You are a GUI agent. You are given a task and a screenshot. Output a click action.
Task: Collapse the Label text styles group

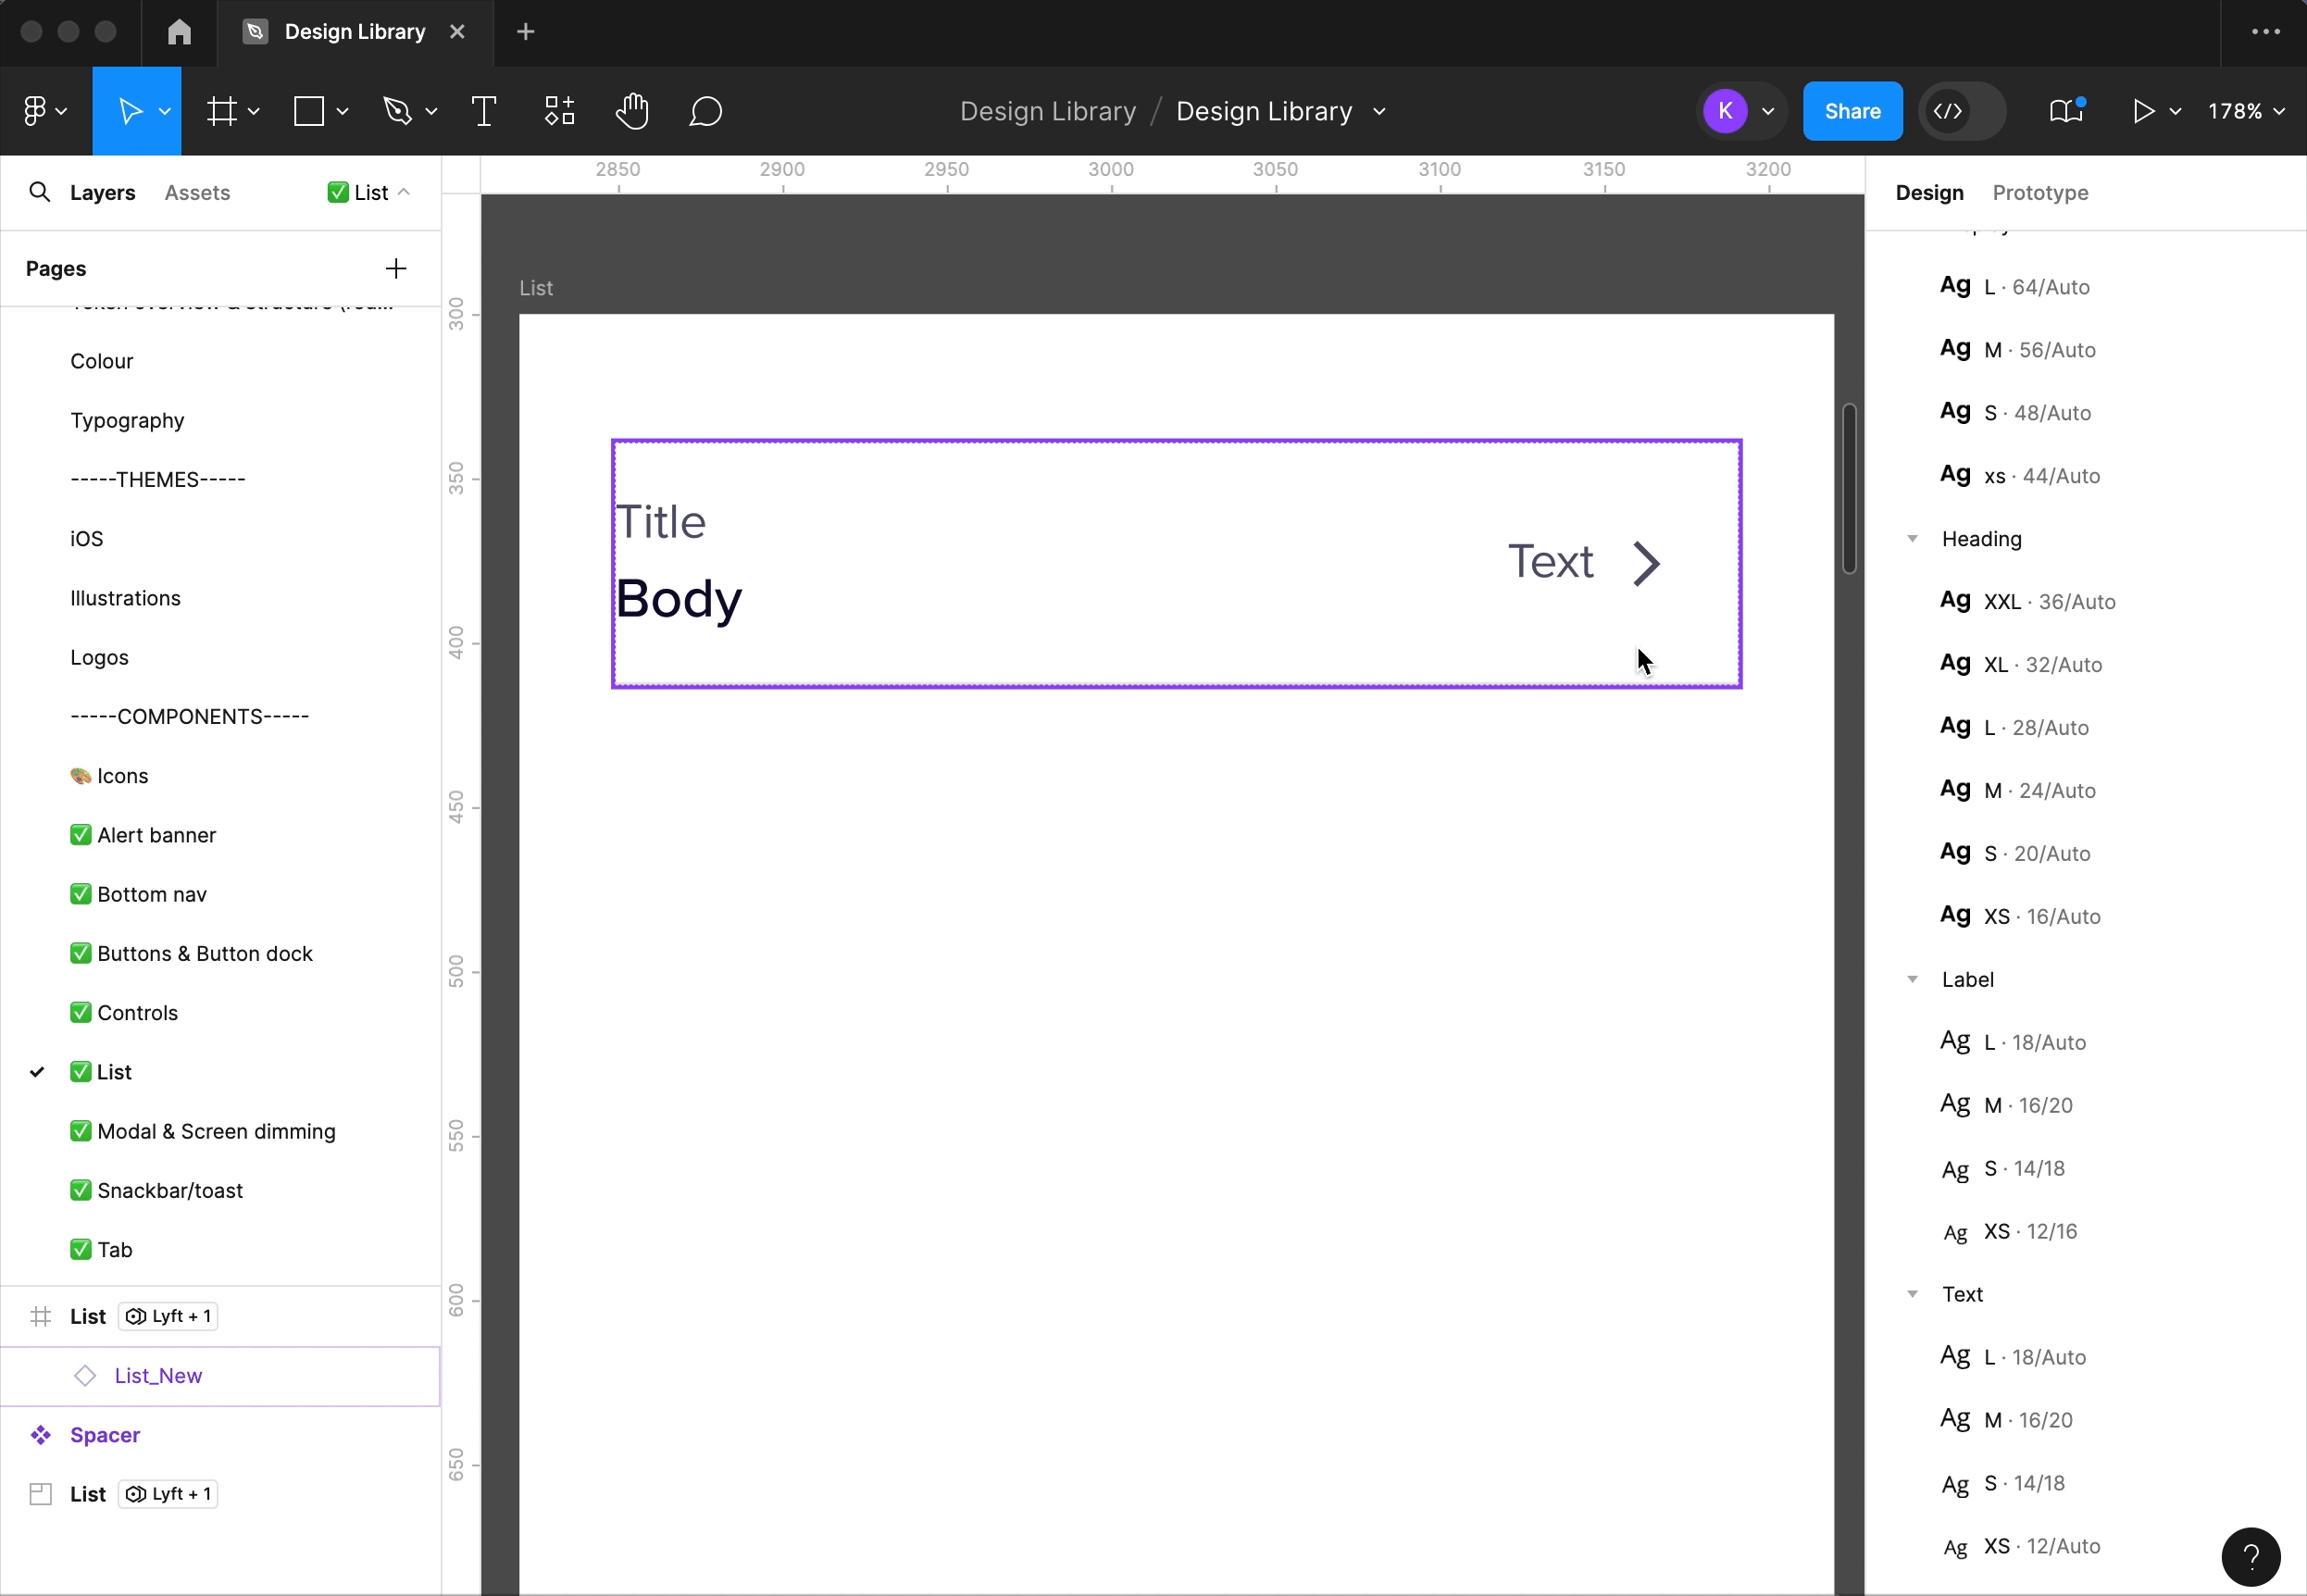click(1912, 980)
